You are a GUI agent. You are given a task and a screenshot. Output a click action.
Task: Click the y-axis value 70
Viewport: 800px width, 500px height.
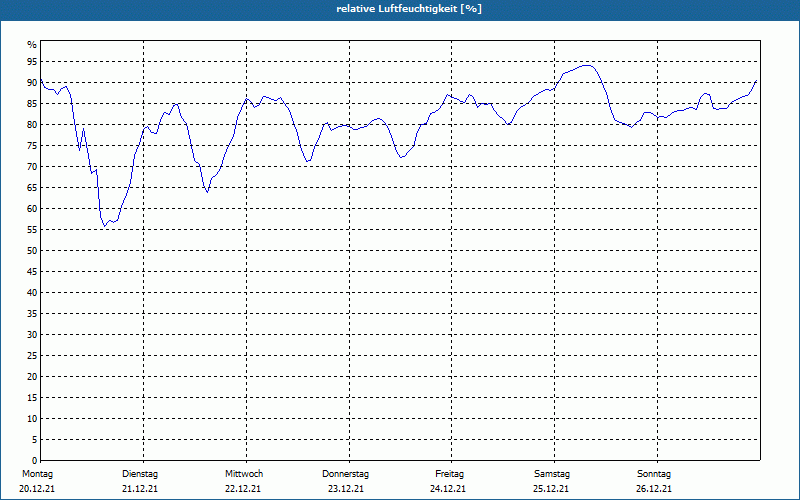pyautogui.click(x=32, y=167)
